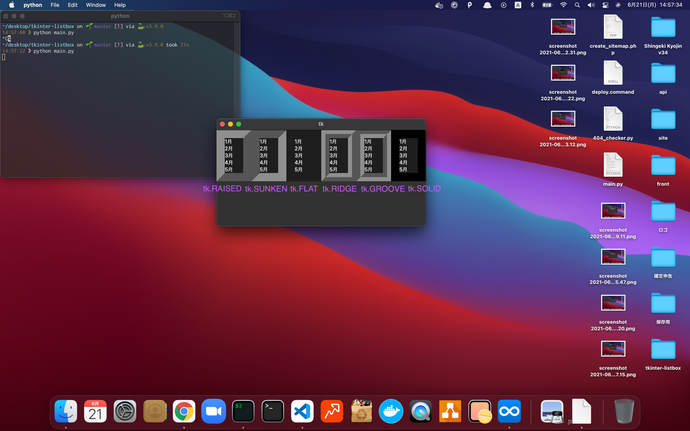Open Control Center from the menu bar
This screenshot has height=431, width=690.
click(x=605, y=5)
